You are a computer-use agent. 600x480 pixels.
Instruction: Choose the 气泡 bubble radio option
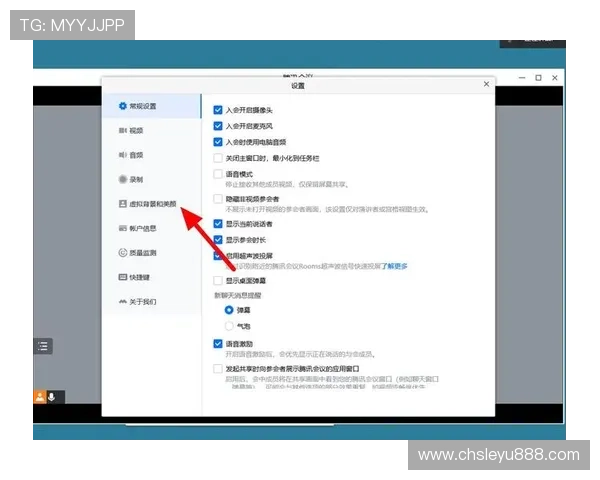(229, 326)
